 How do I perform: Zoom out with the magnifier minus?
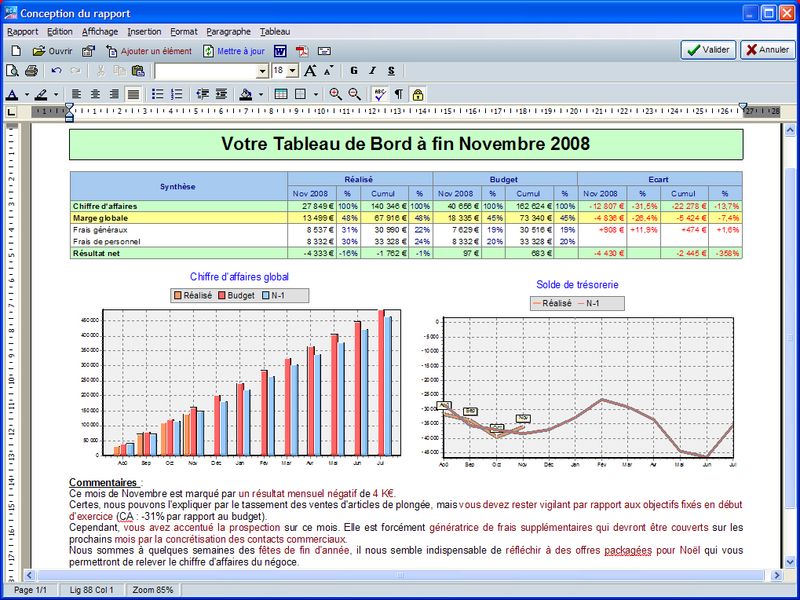(354, 94)
